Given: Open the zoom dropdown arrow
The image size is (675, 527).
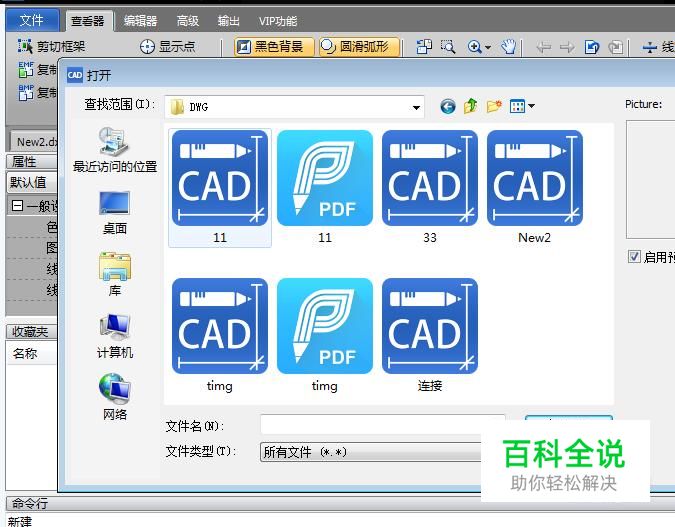Looking at the screenshot, I should pos(488,47).
